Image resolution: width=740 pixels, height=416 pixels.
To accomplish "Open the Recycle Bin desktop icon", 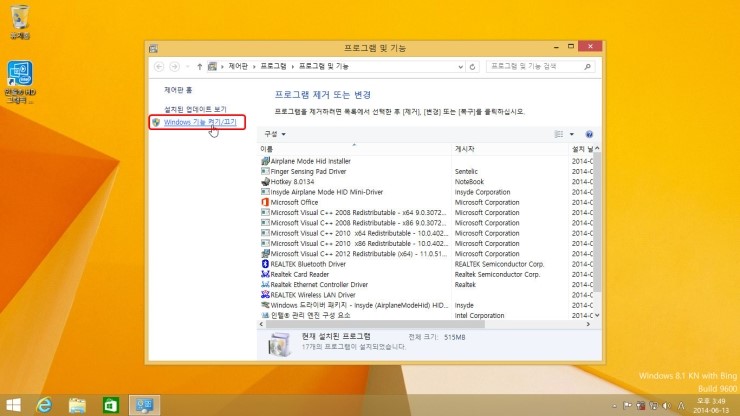I will point(20,21).
